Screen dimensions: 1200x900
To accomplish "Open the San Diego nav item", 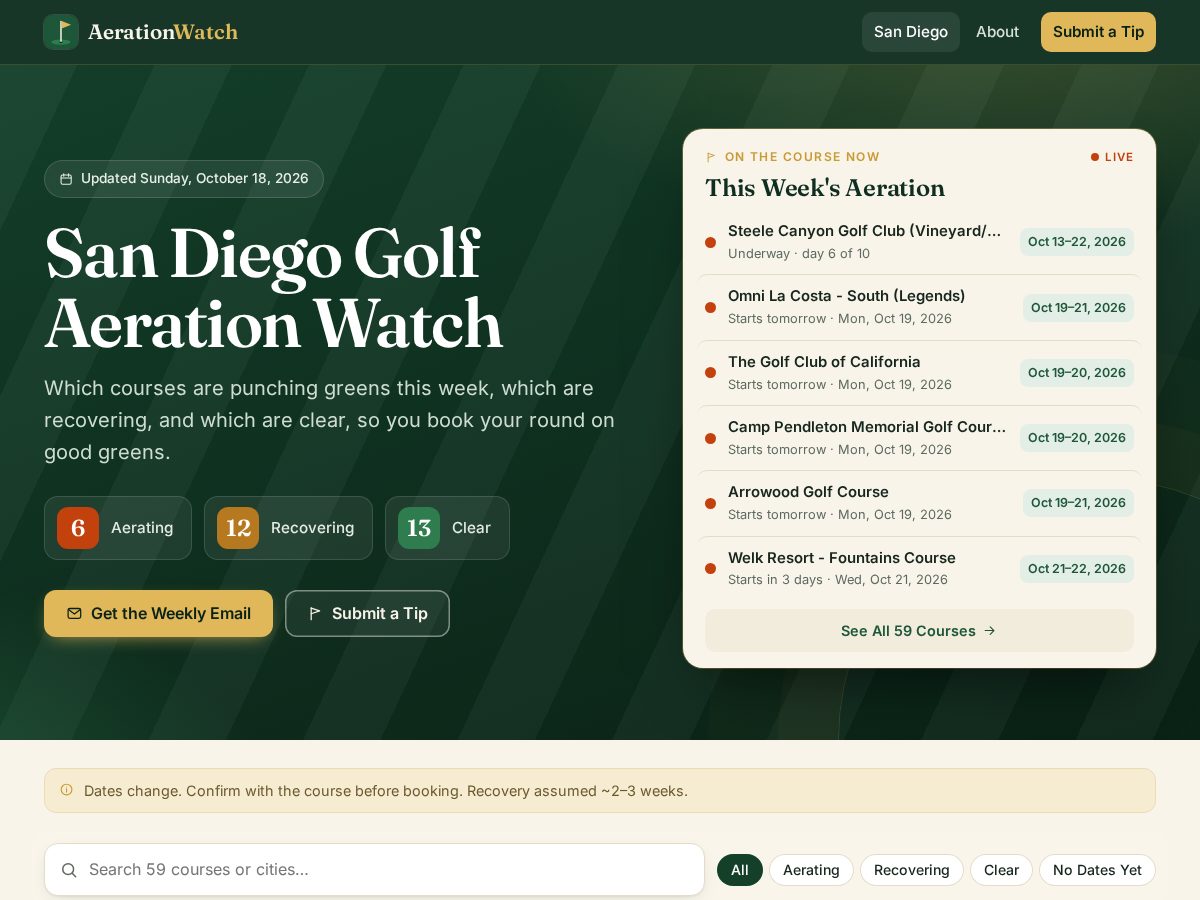I will tap(911, 32).
